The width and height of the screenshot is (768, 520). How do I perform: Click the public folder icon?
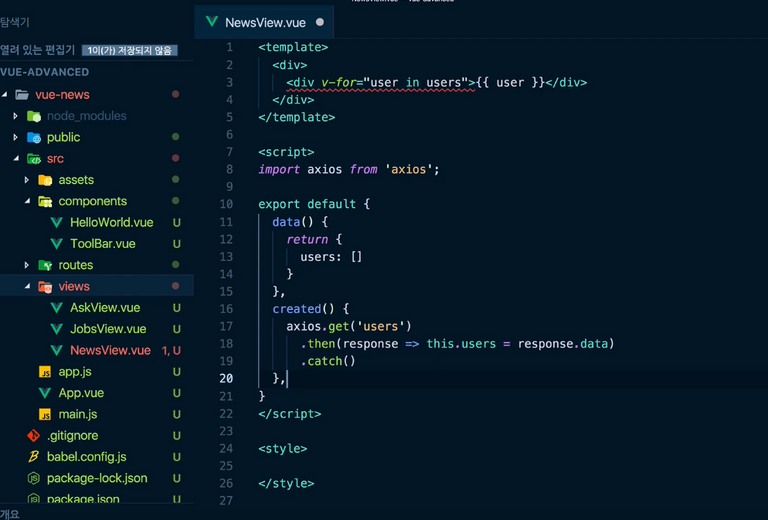click(34, 138)
